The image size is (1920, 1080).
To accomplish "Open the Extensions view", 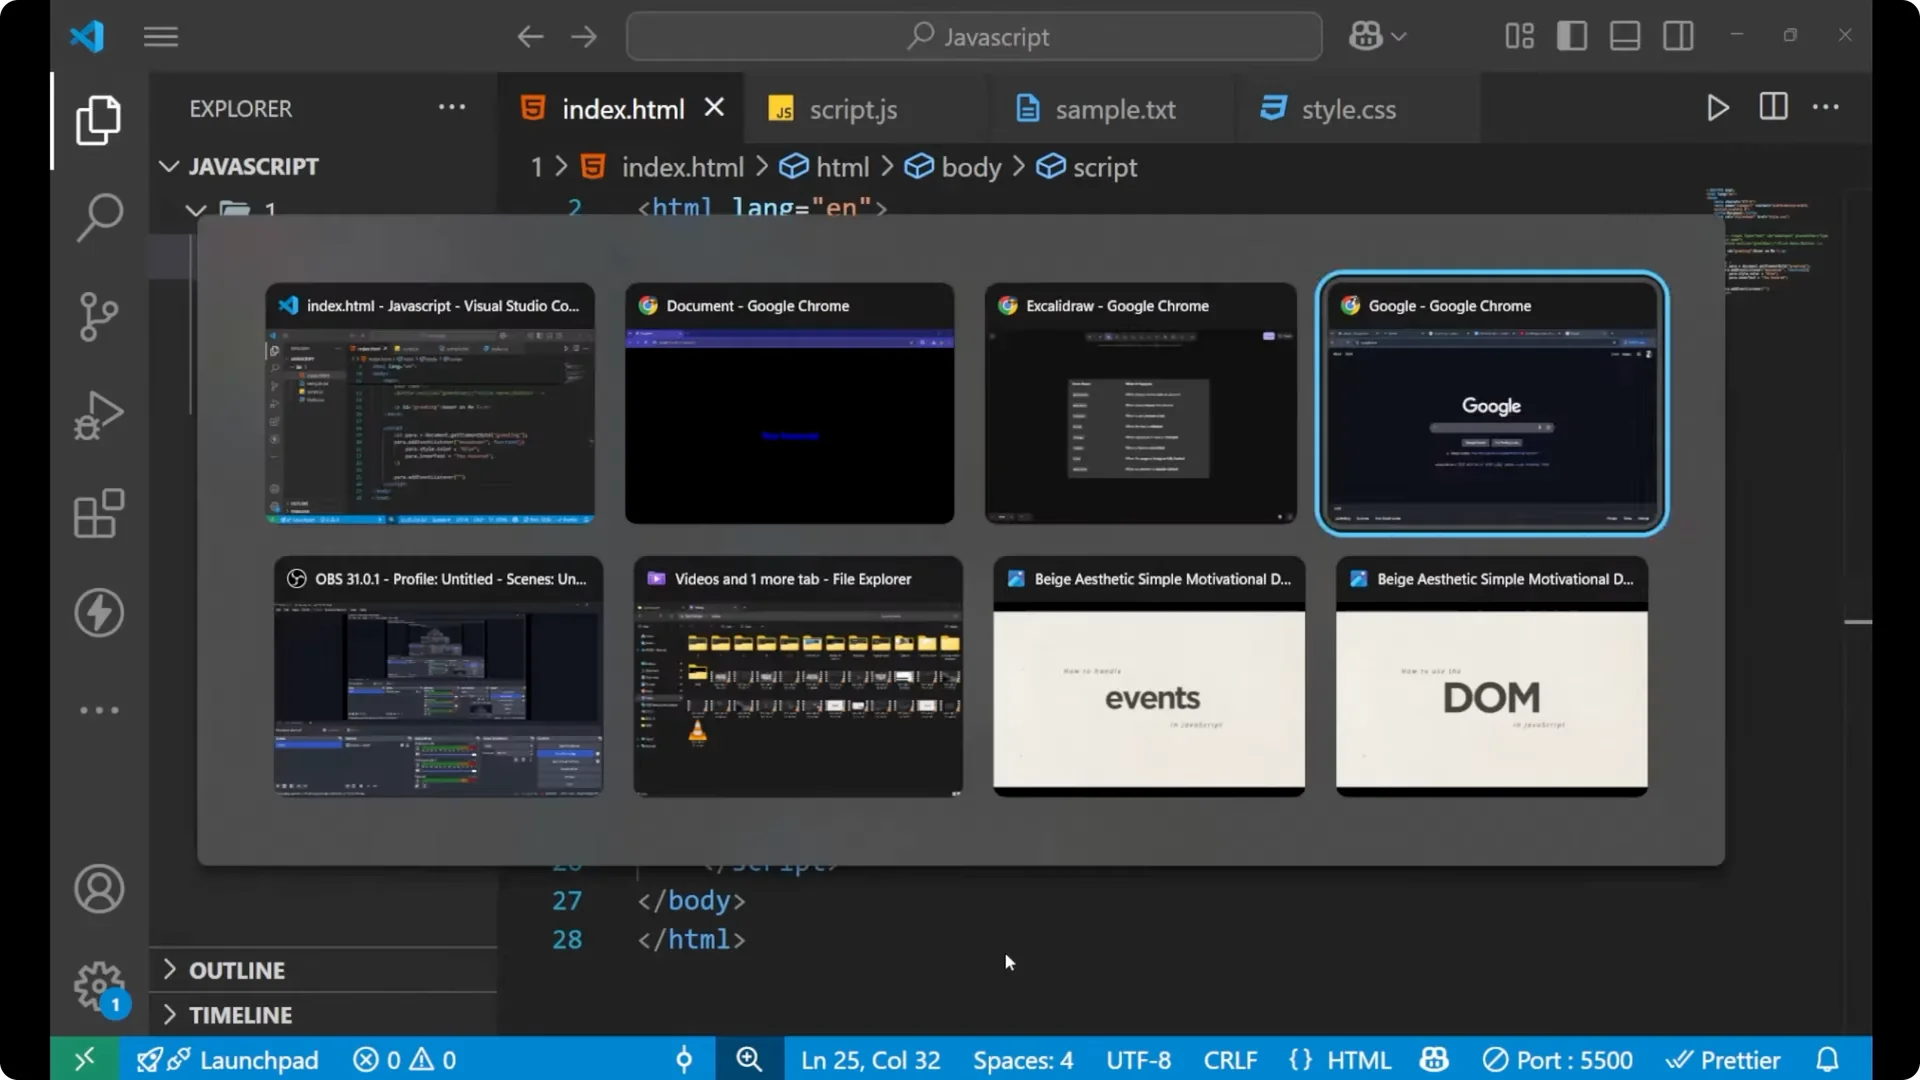I will (99, 514).
